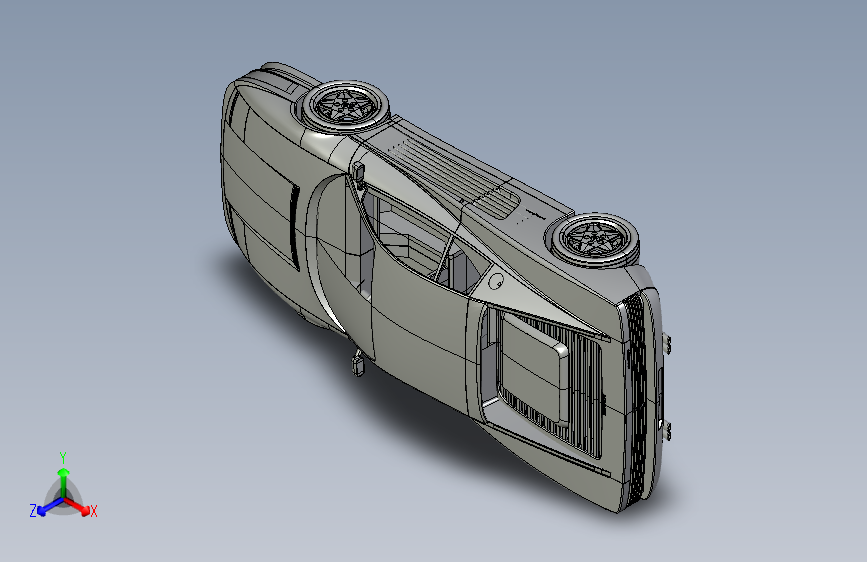Select the car wheel near the front grille

(595, 240)
